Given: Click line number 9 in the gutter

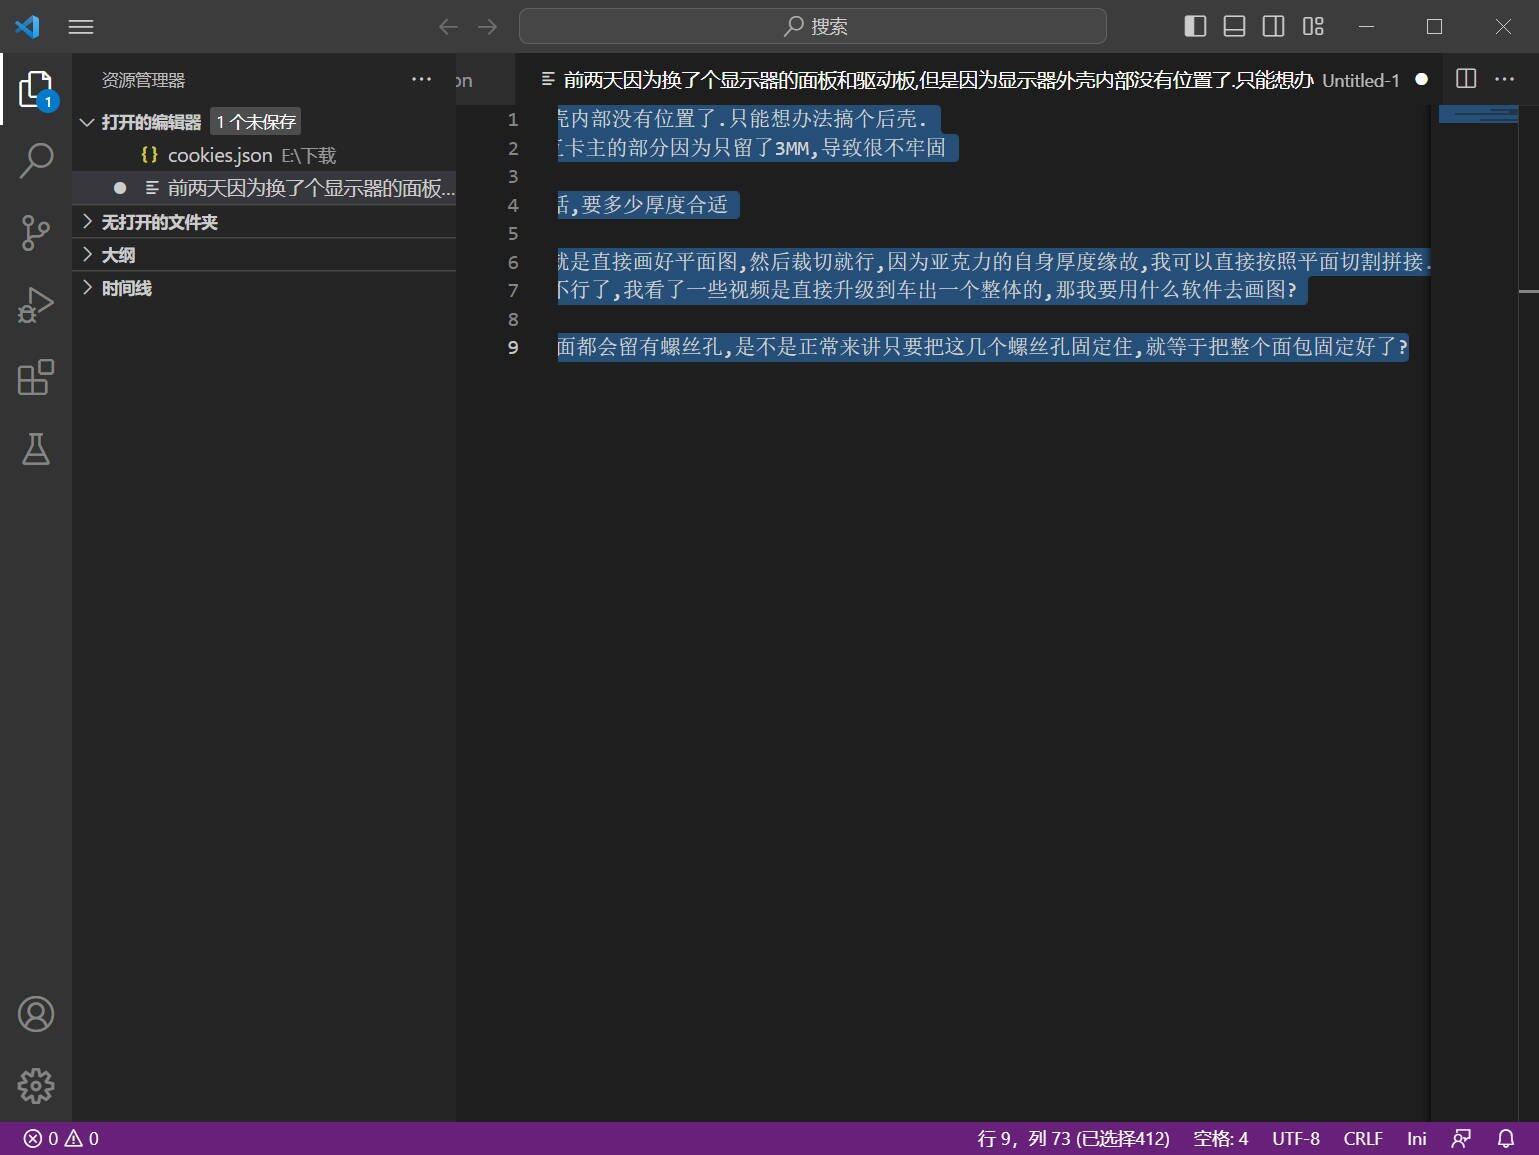Looking at the screenshot, I should tap(513, 347).
